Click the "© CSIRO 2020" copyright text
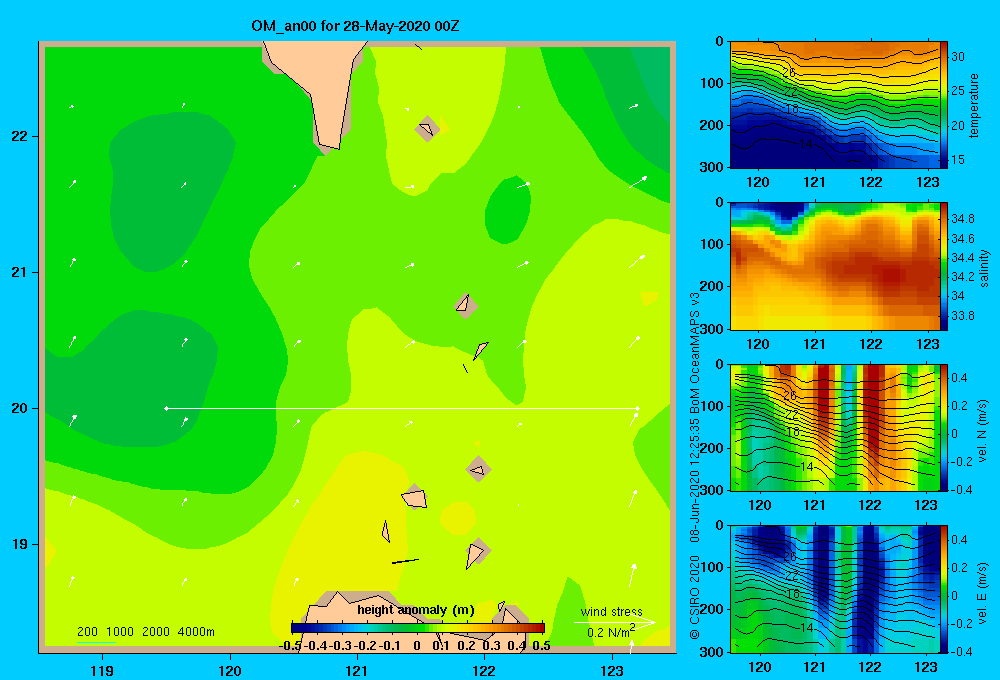 pos(695,597)
